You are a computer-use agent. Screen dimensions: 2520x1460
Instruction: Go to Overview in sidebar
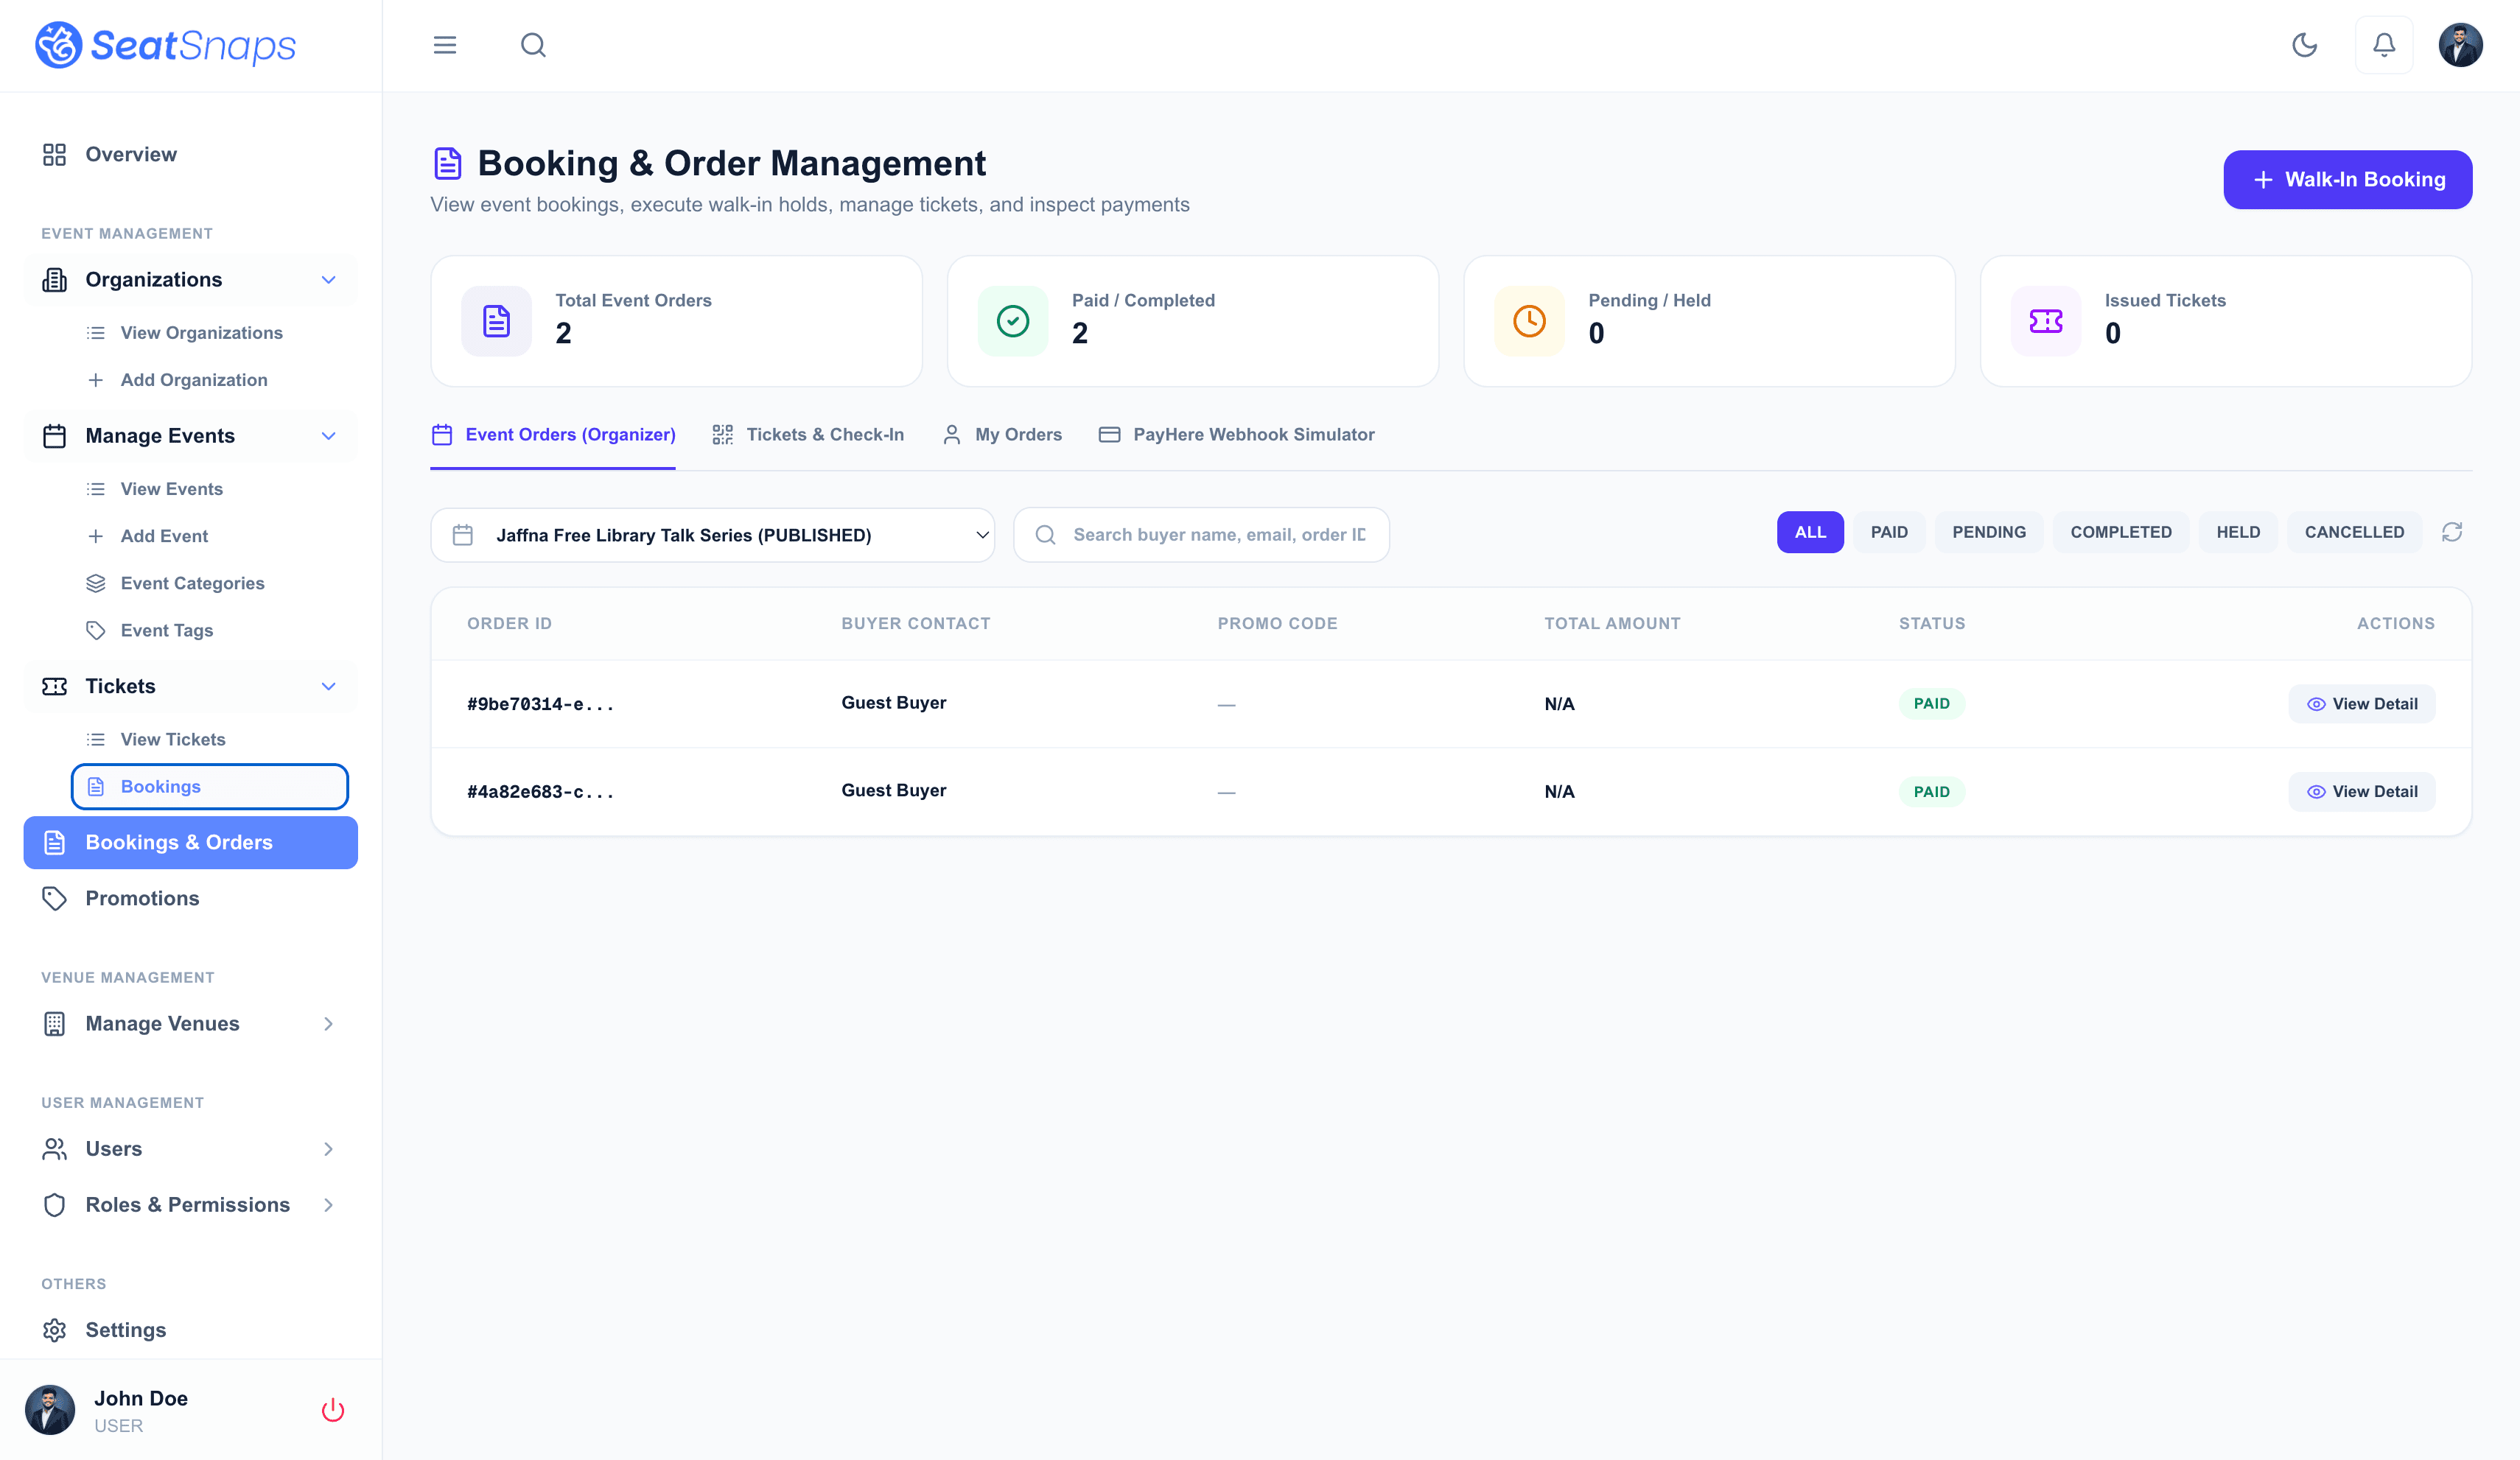click(x=190, y=154)
